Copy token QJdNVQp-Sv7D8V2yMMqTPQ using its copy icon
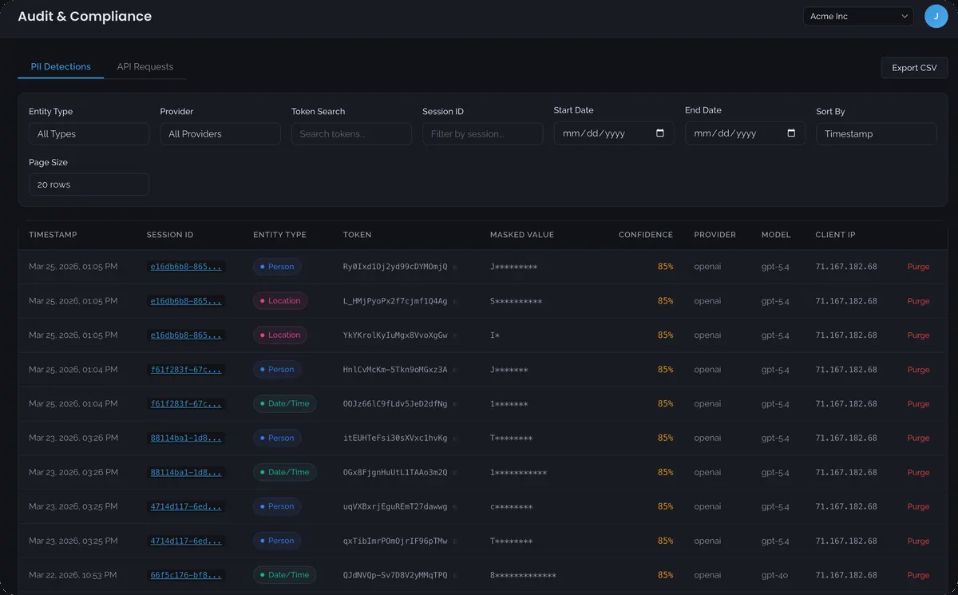Viewport: 958px width, 595px height. point(455,575)
